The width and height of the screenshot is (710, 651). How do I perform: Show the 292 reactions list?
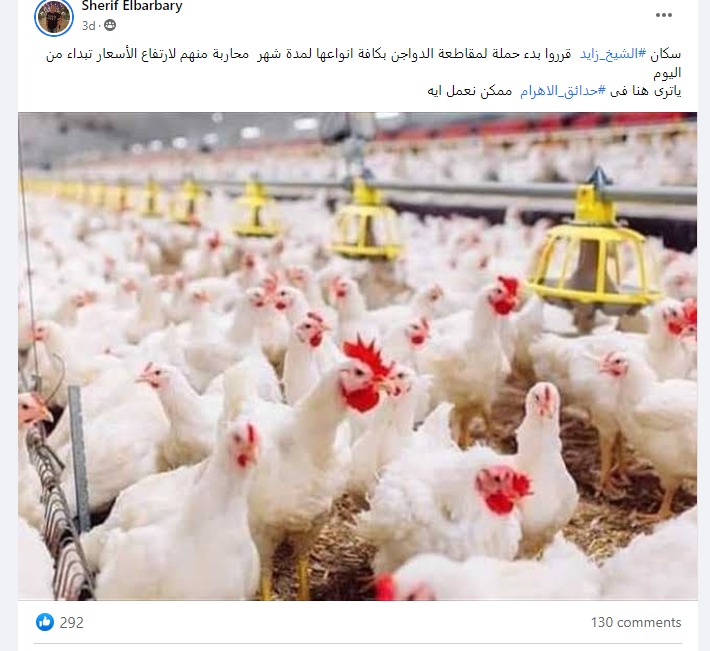[x=72, y=622]
